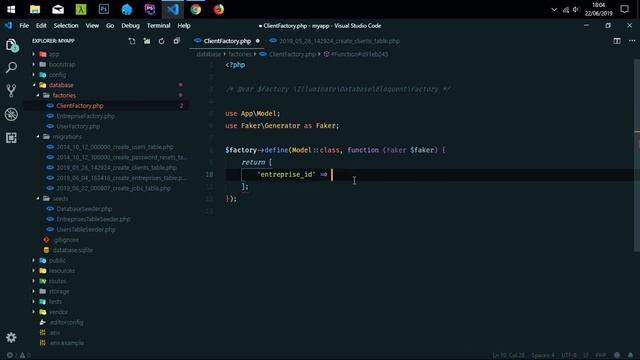Screen dimensions: 640x360
Task: Switch to the ClientFactory.php editor tab
Action: tap(227, 41)
